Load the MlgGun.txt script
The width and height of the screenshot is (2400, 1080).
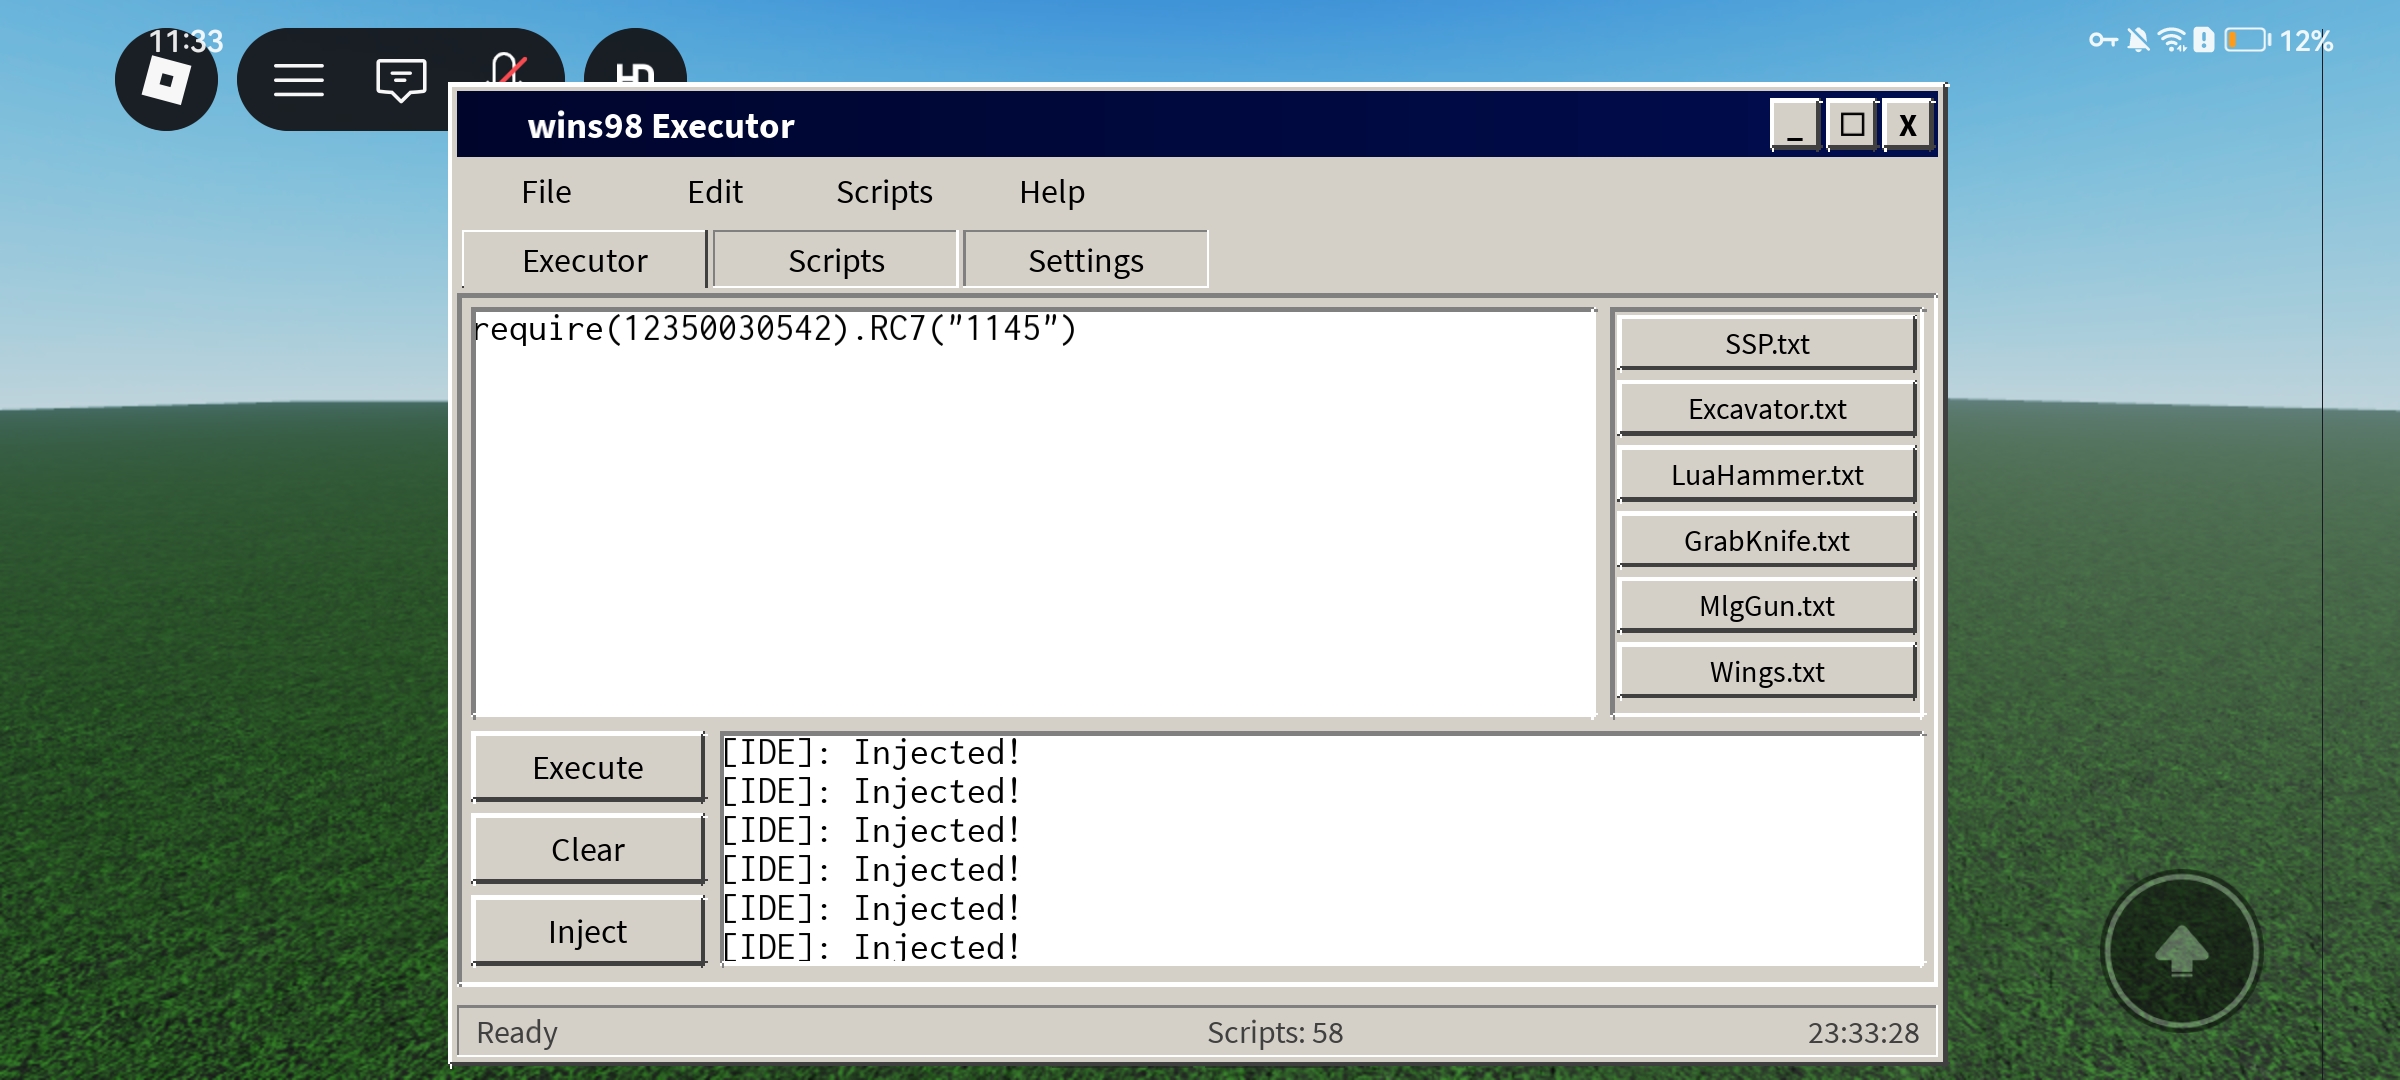coord(1767,606)
